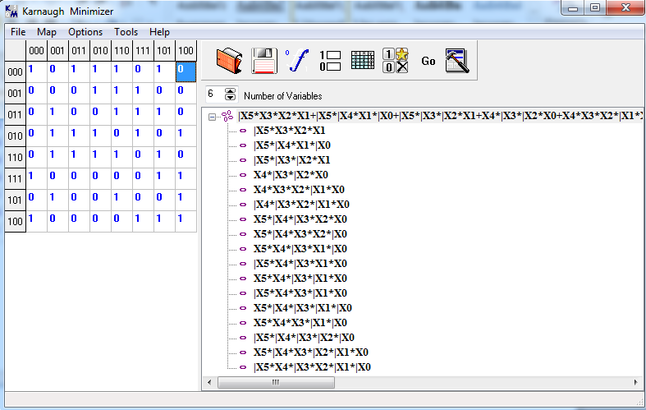Viewport: 646px width, 410px height.
Task: Maximize the Karnaugh Minimizer window
Action: click(x=595, y=8)
